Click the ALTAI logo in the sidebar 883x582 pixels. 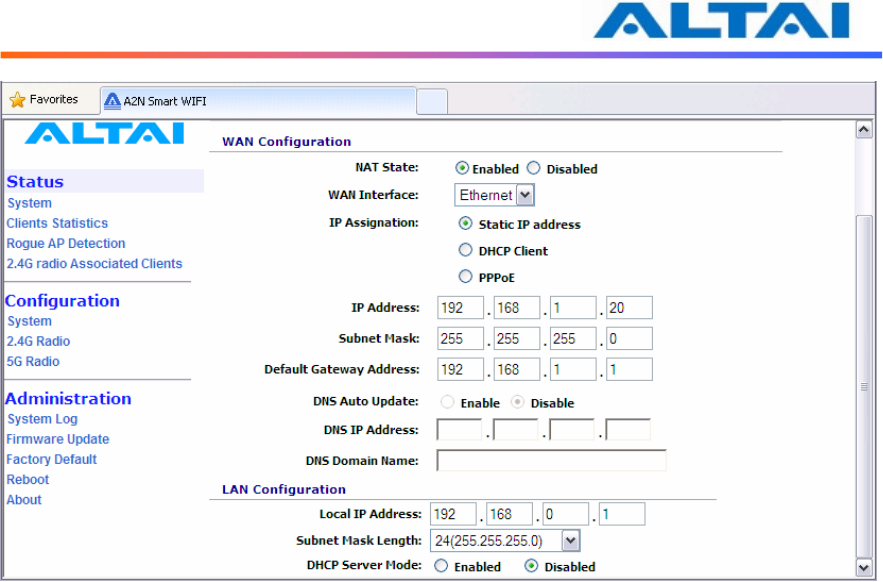click(x=105, y=134)
